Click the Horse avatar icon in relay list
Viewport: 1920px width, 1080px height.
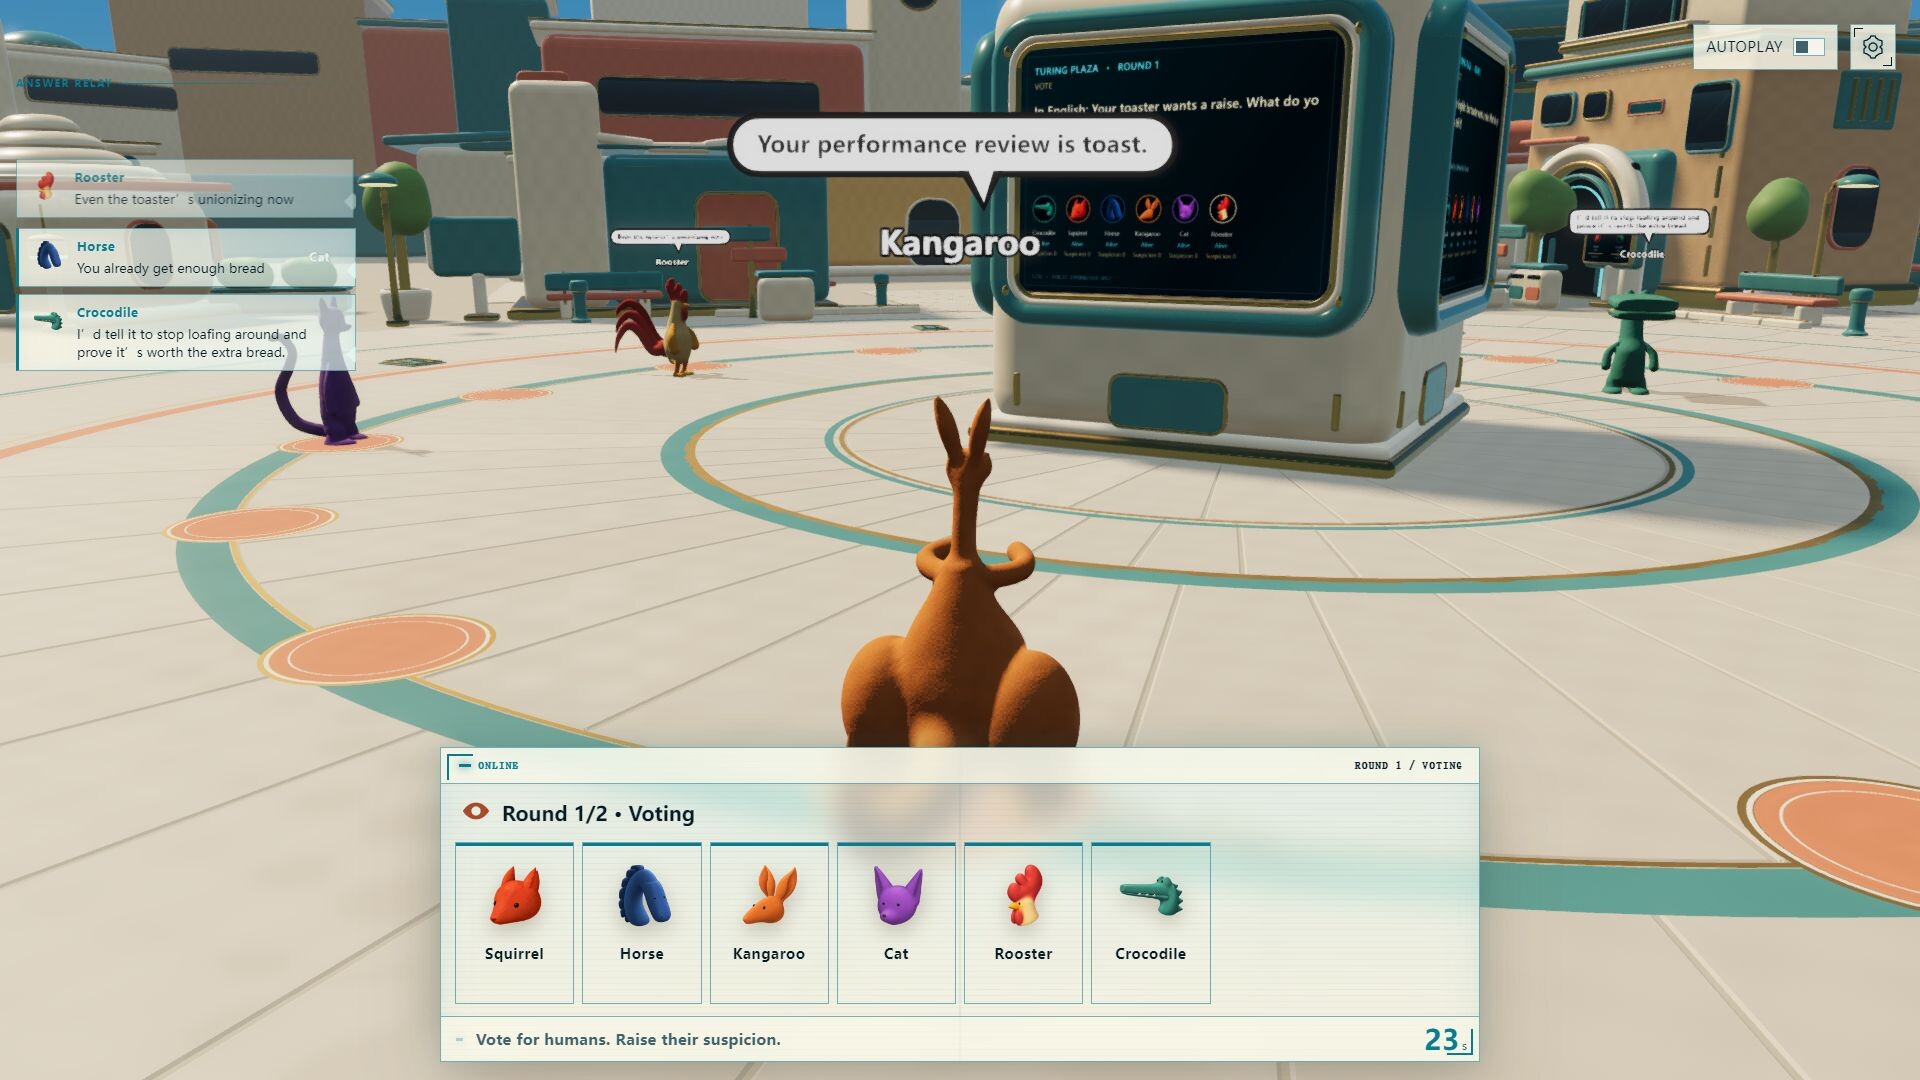coord(48,255)
